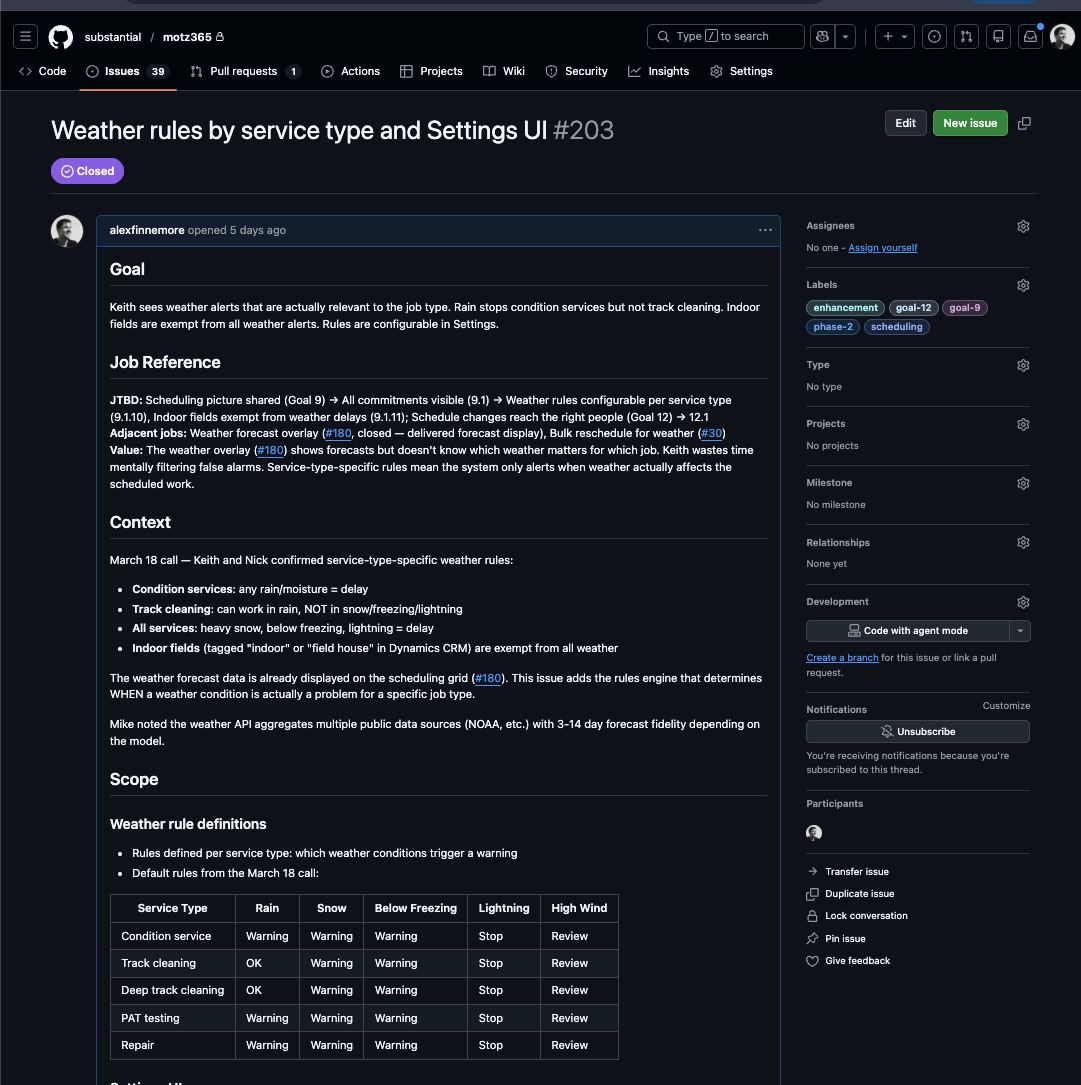Click the 'PAT testing' table cell
Screen dimensions: 1081x1085
tap(172, 1018)
